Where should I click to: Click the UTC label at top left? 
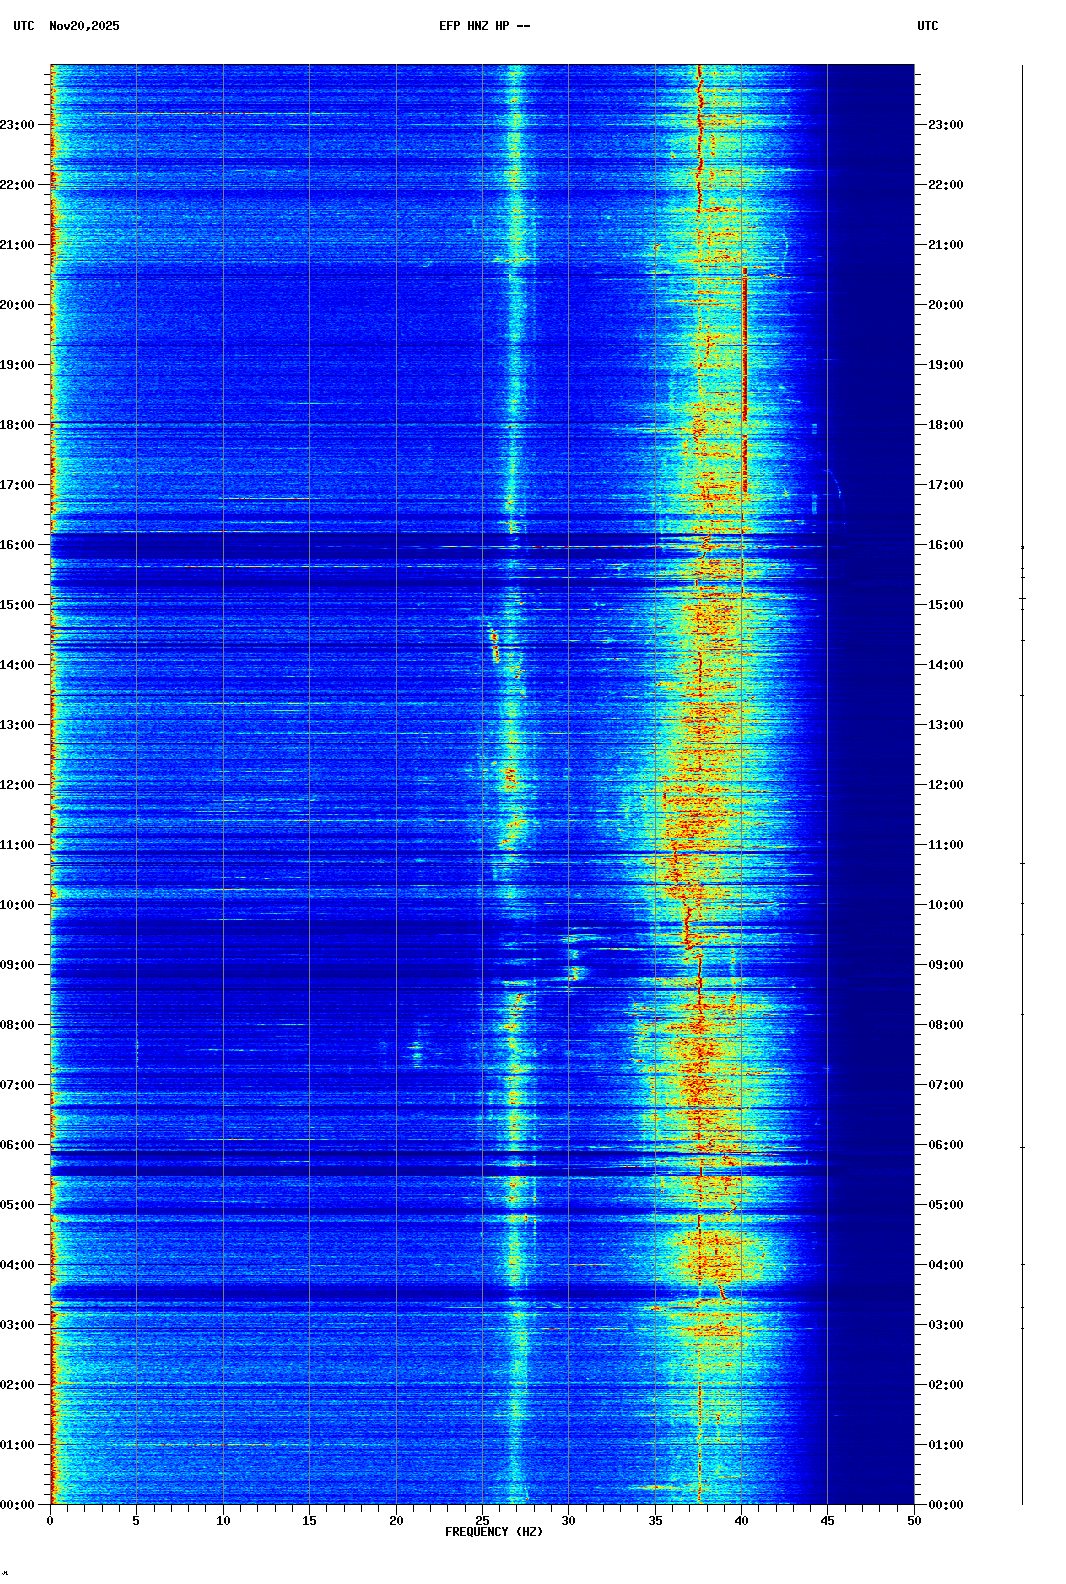point(24,26)
